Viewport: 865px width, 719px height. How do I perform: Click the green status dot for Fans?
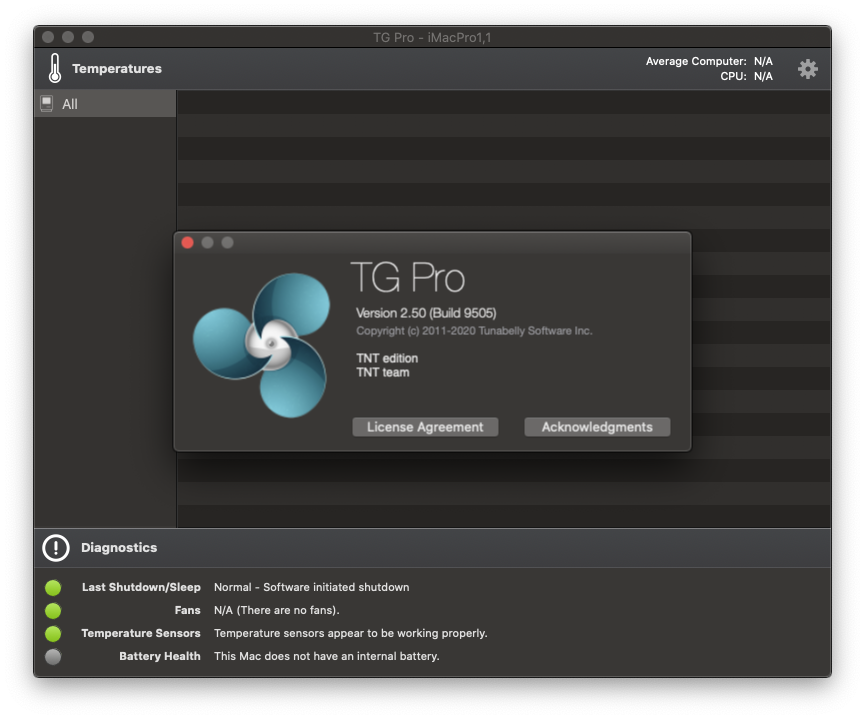[x=53, y=611]
